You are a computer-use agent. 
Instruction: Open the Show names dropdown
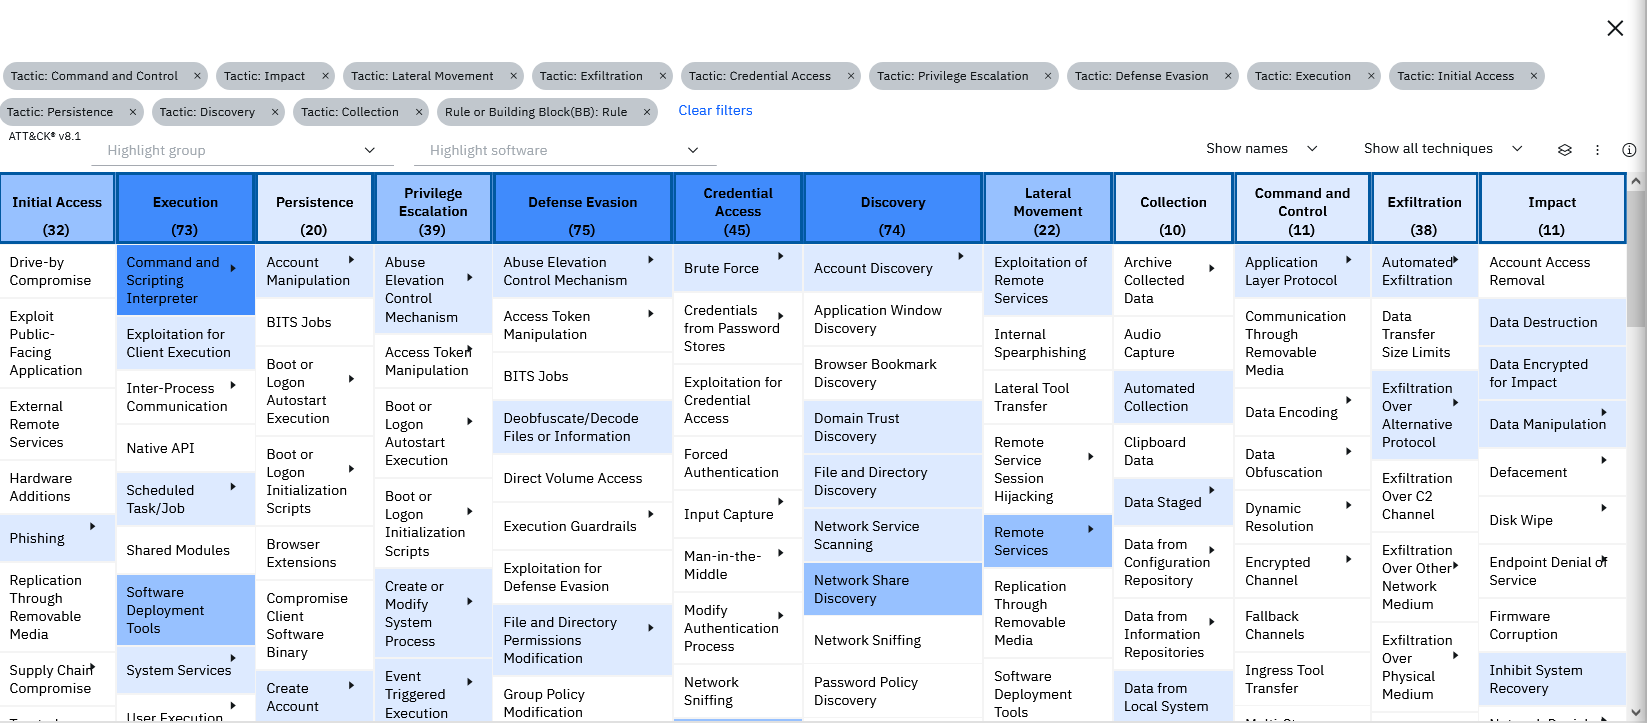pos(1262,148)
